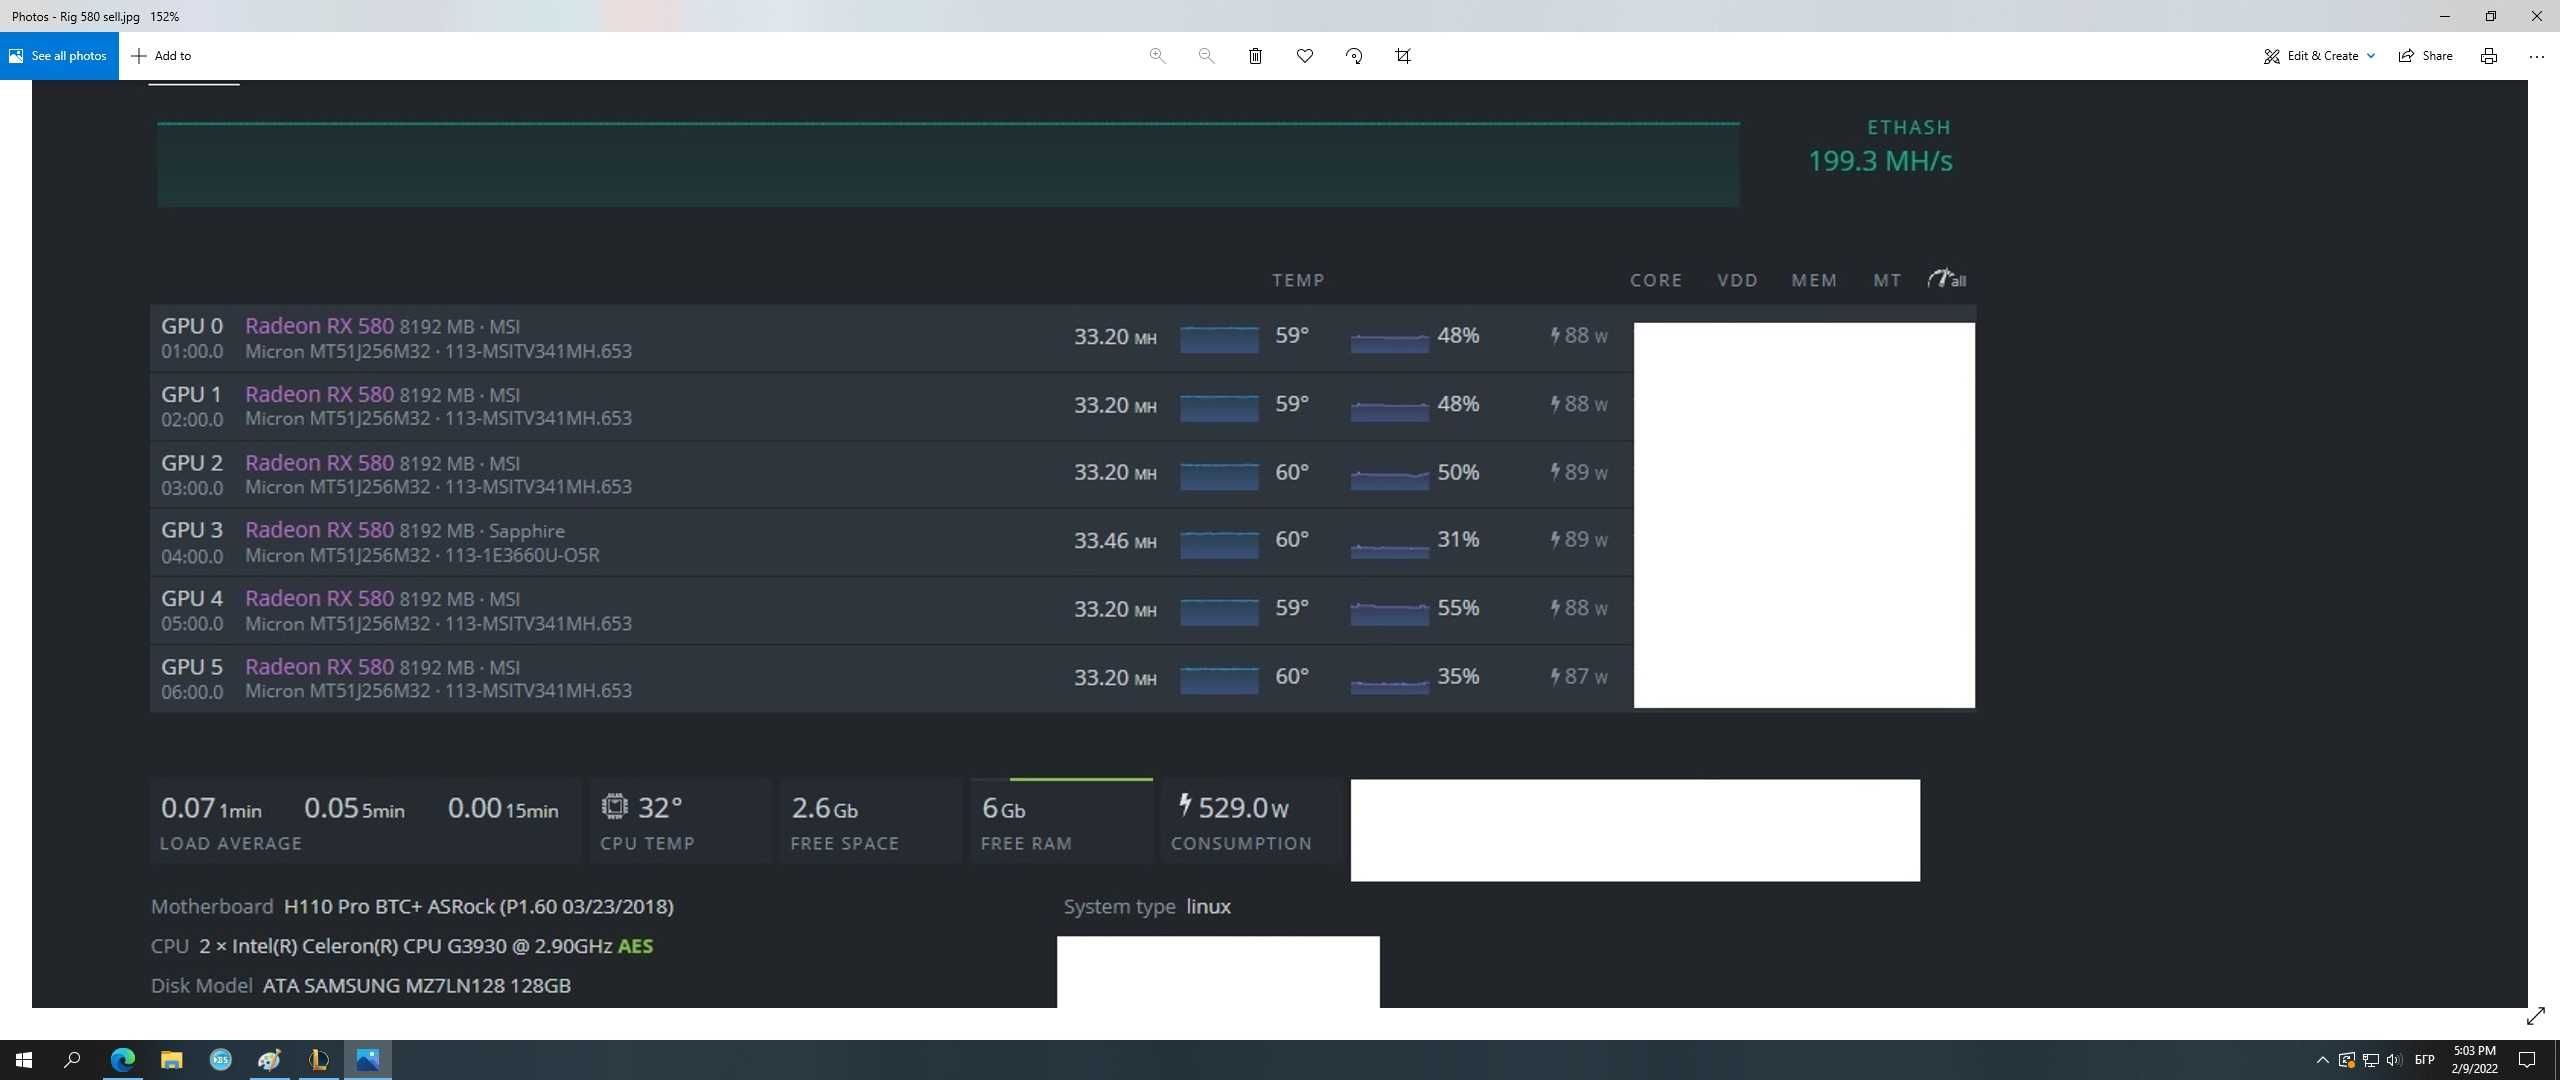Add photo to favorites with heart icon

(1304, 56)
